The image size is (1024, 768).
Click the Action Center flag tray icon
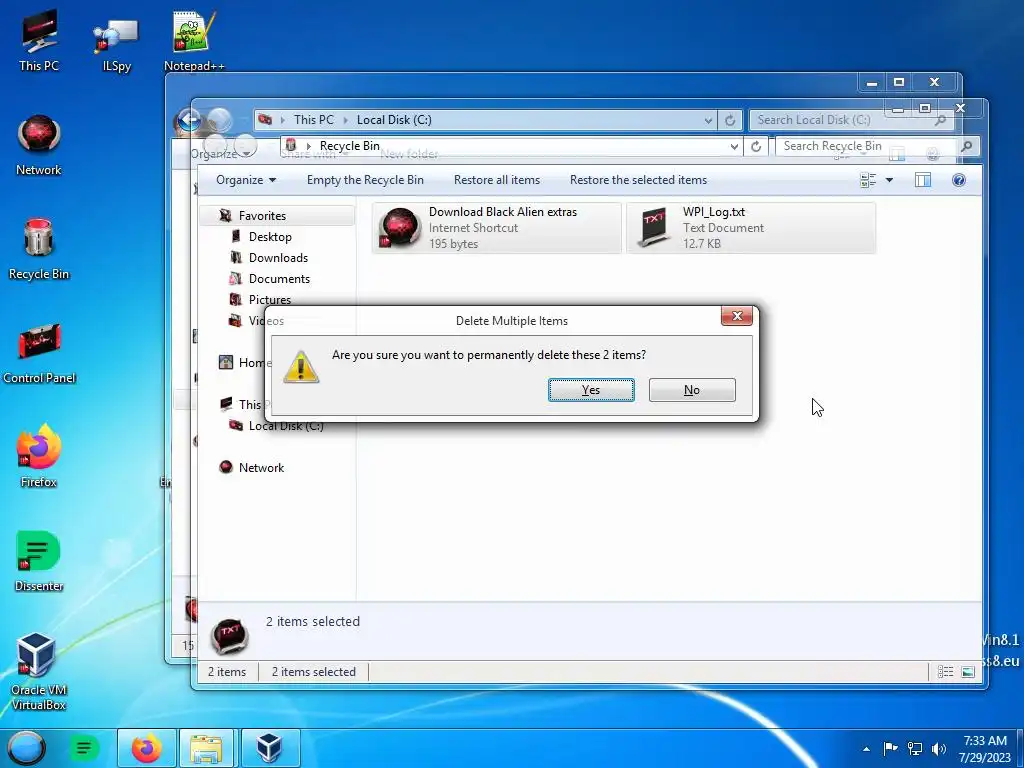click(x=889, y=748)
